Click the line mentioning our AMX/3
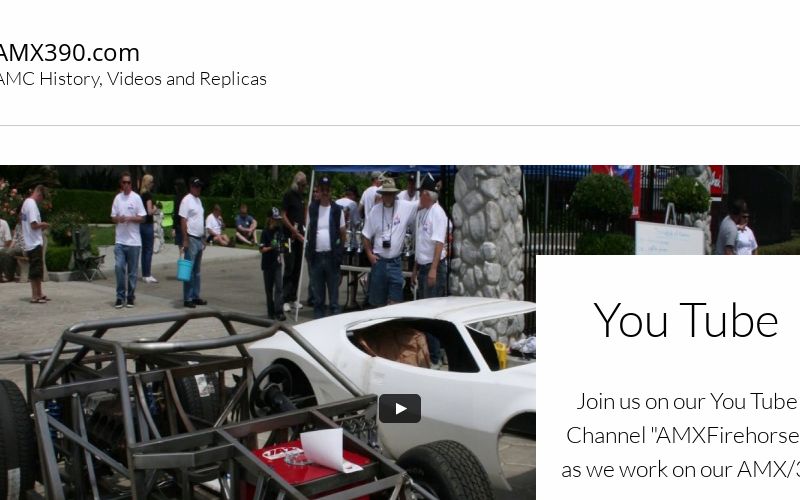Viewport: 800px width, 500px height. coord(680,469)
